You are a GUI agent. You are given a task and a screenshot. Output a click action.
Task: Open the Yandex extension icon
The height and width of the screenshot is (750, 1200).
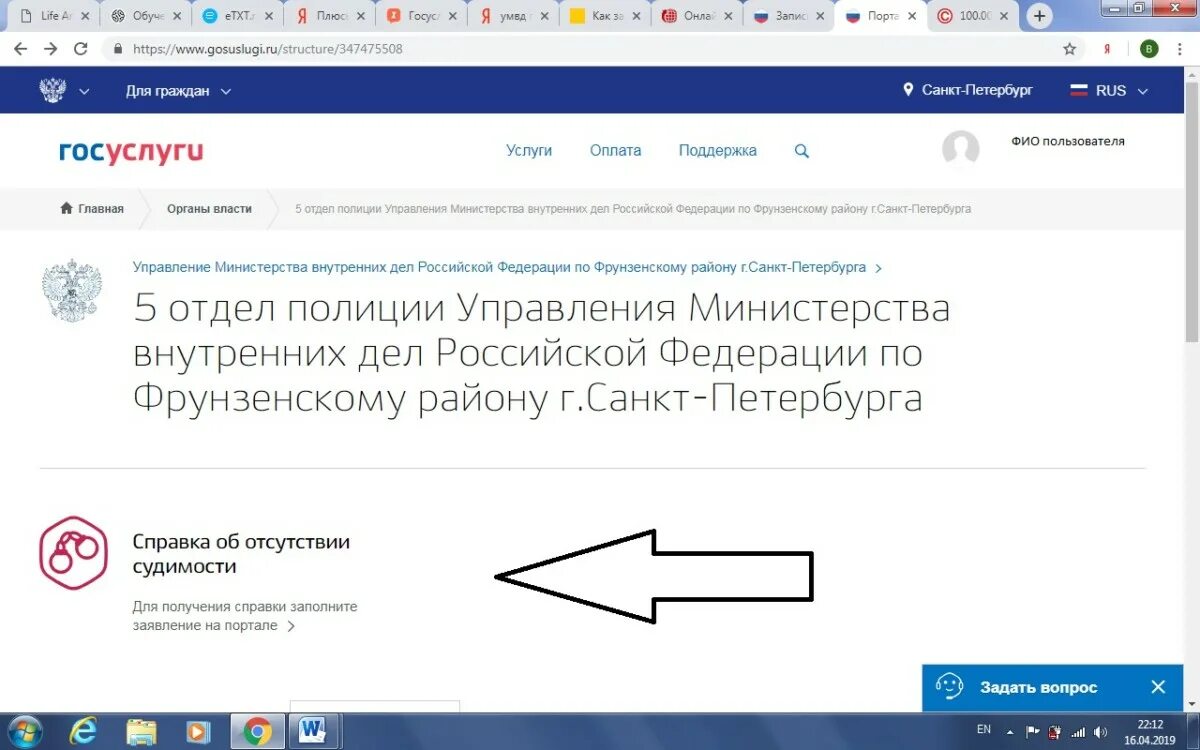pyautogui.click(x=1107, y=48)
